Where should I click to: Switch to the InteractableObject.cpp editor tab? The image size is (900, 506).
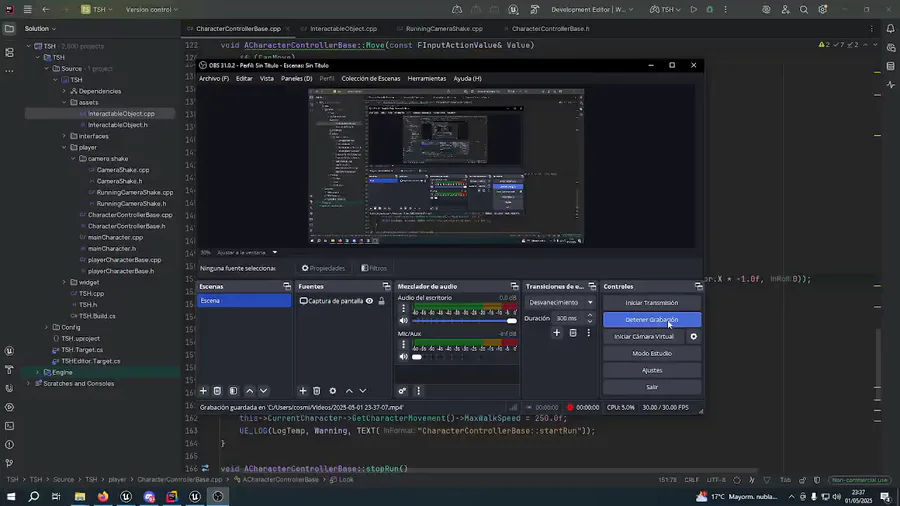(x=343, y=29)
